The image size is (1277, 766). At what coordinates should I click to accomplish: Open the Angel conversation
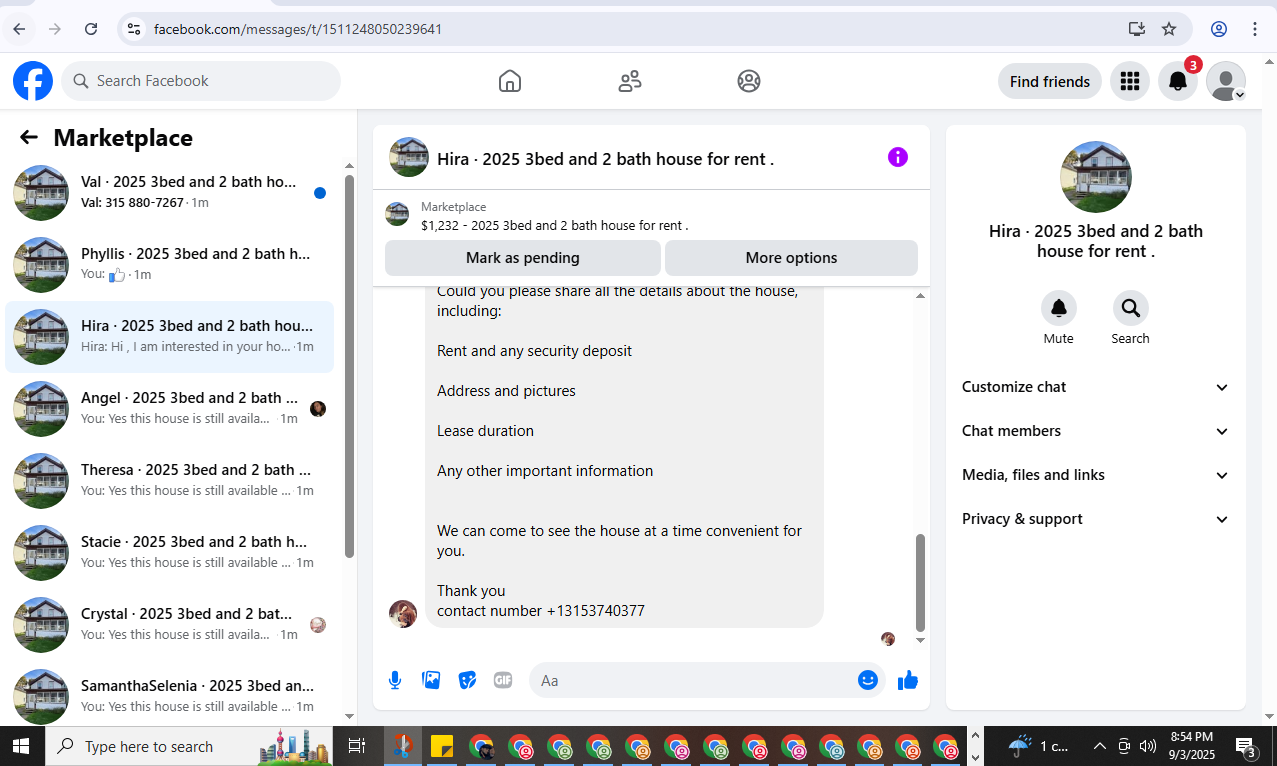click(170, 409)
